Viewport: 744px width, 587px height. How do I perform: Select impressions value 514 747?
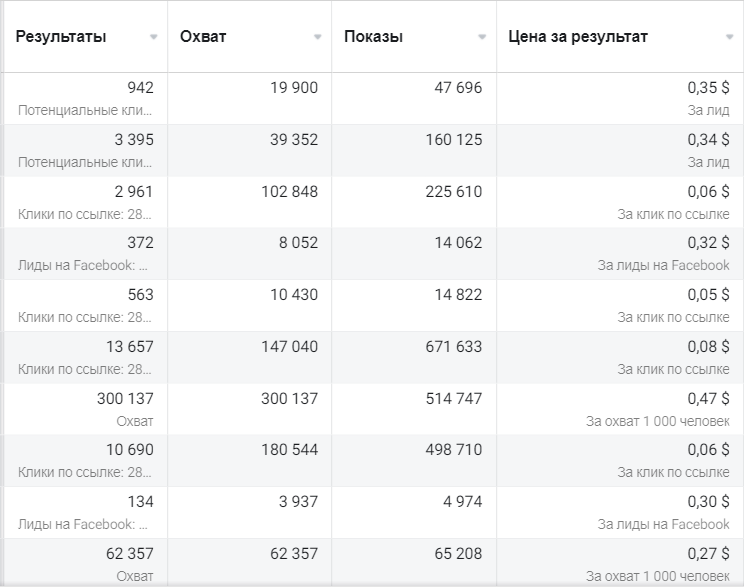tap(454, 398)
